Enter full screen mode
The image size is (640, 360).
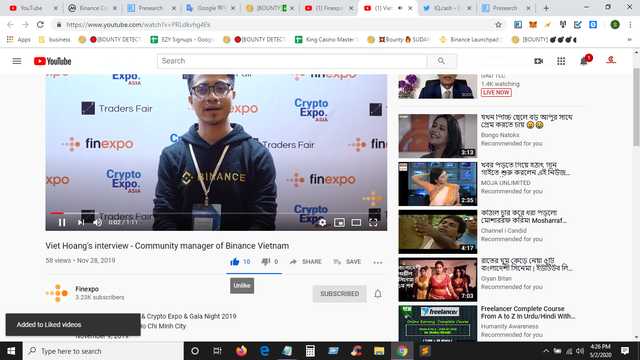373,222
